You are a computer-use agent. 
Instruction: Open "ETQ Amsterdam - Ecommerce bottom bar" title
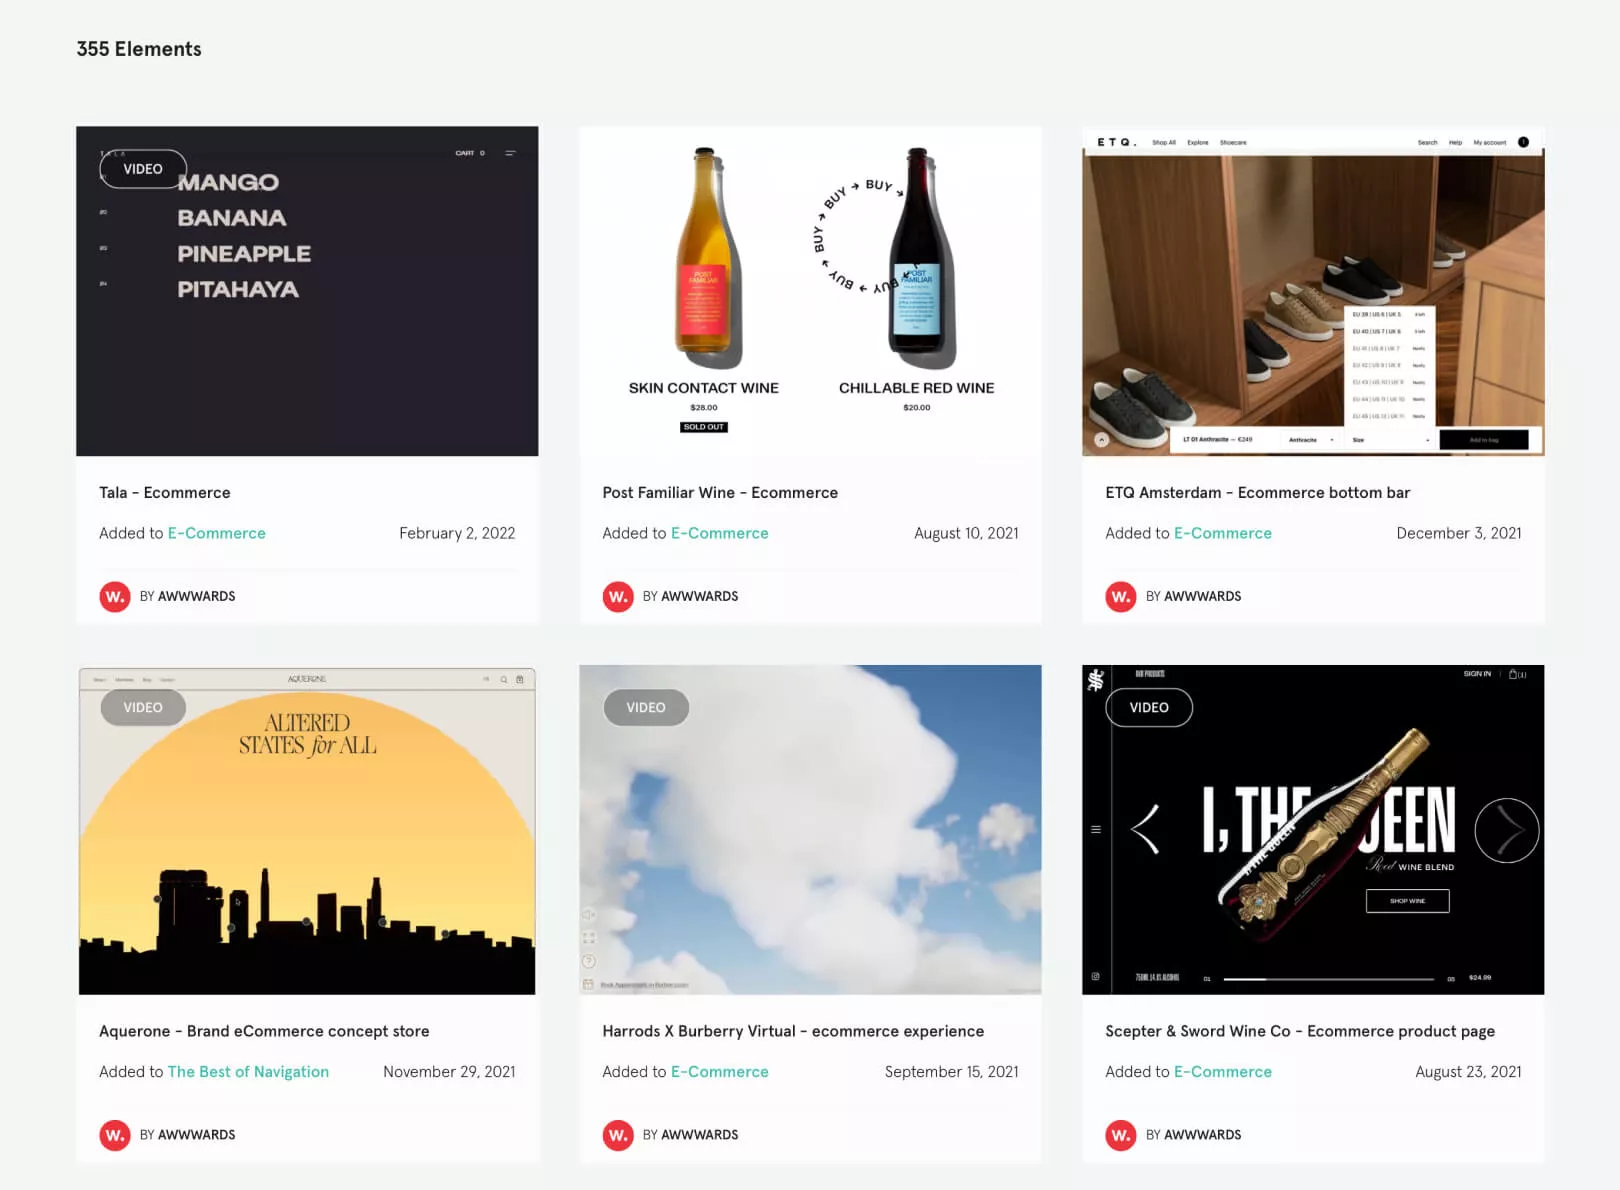click(1258, 492)
